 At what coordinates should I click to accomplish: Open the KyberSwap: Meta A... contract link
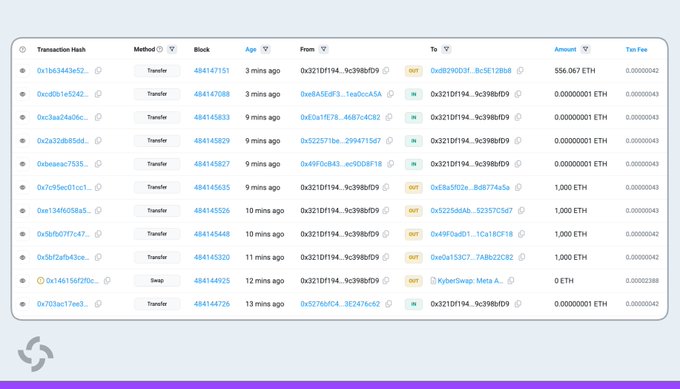(470, 281)
